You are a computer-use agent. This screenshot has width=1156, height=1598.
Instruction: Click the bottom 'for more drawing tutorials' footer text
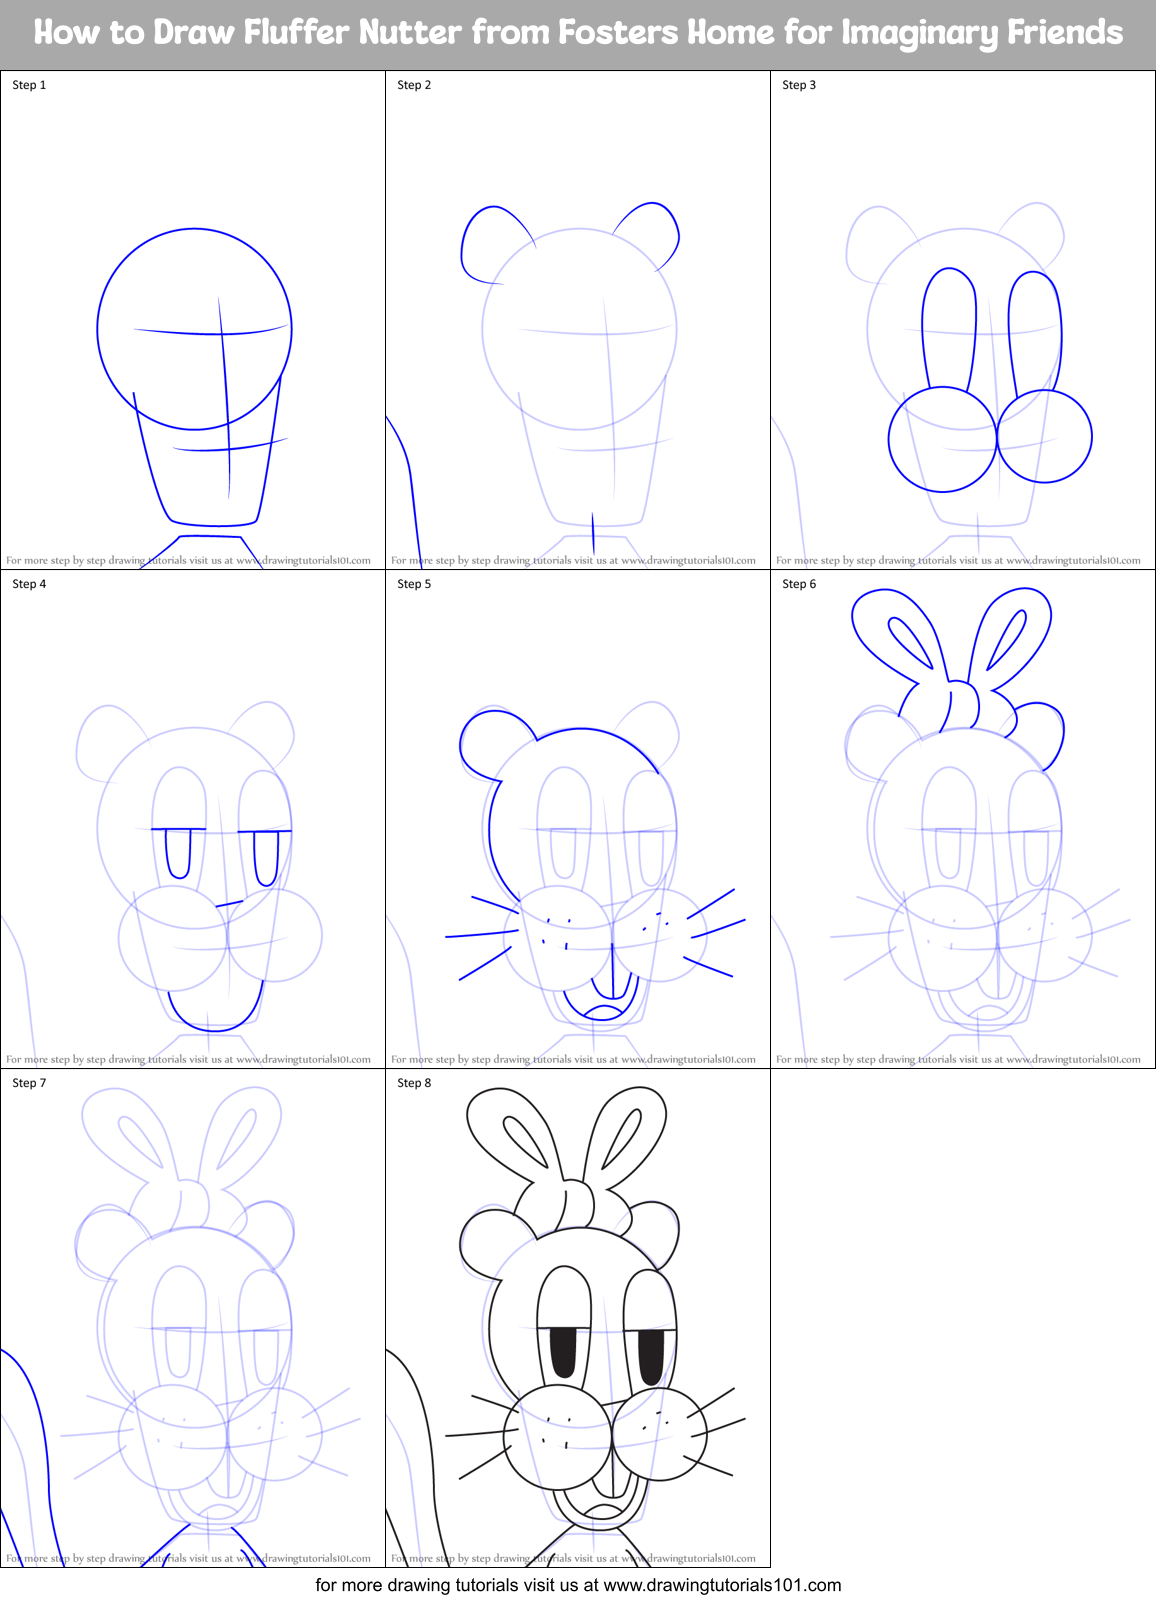pos(578,1585)
